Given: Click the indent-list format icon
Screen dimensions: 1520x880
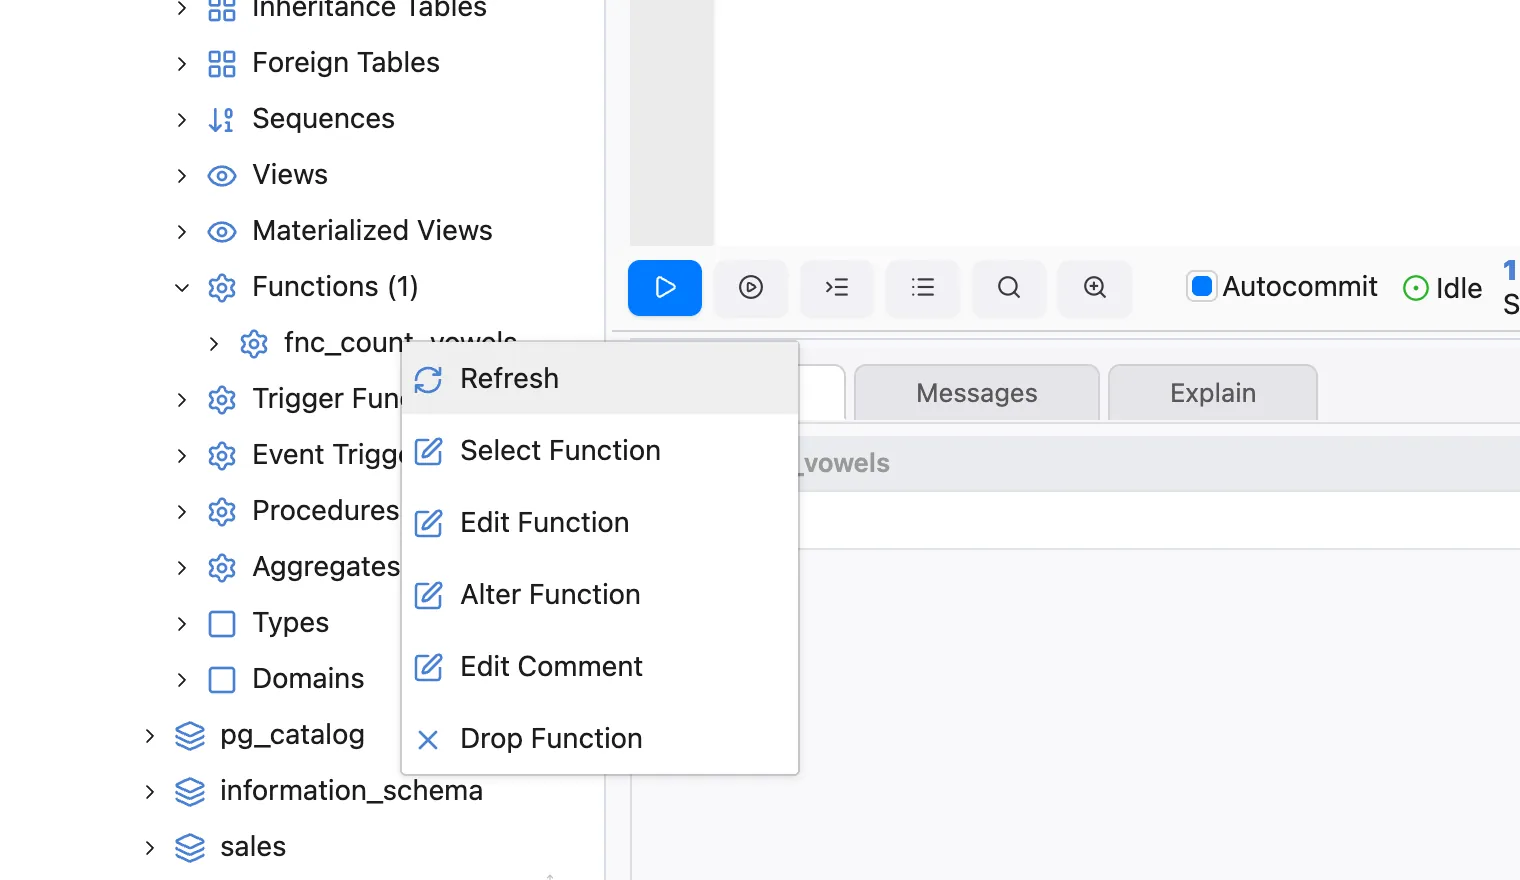Looking at the screenshot, I should point(837,288).
